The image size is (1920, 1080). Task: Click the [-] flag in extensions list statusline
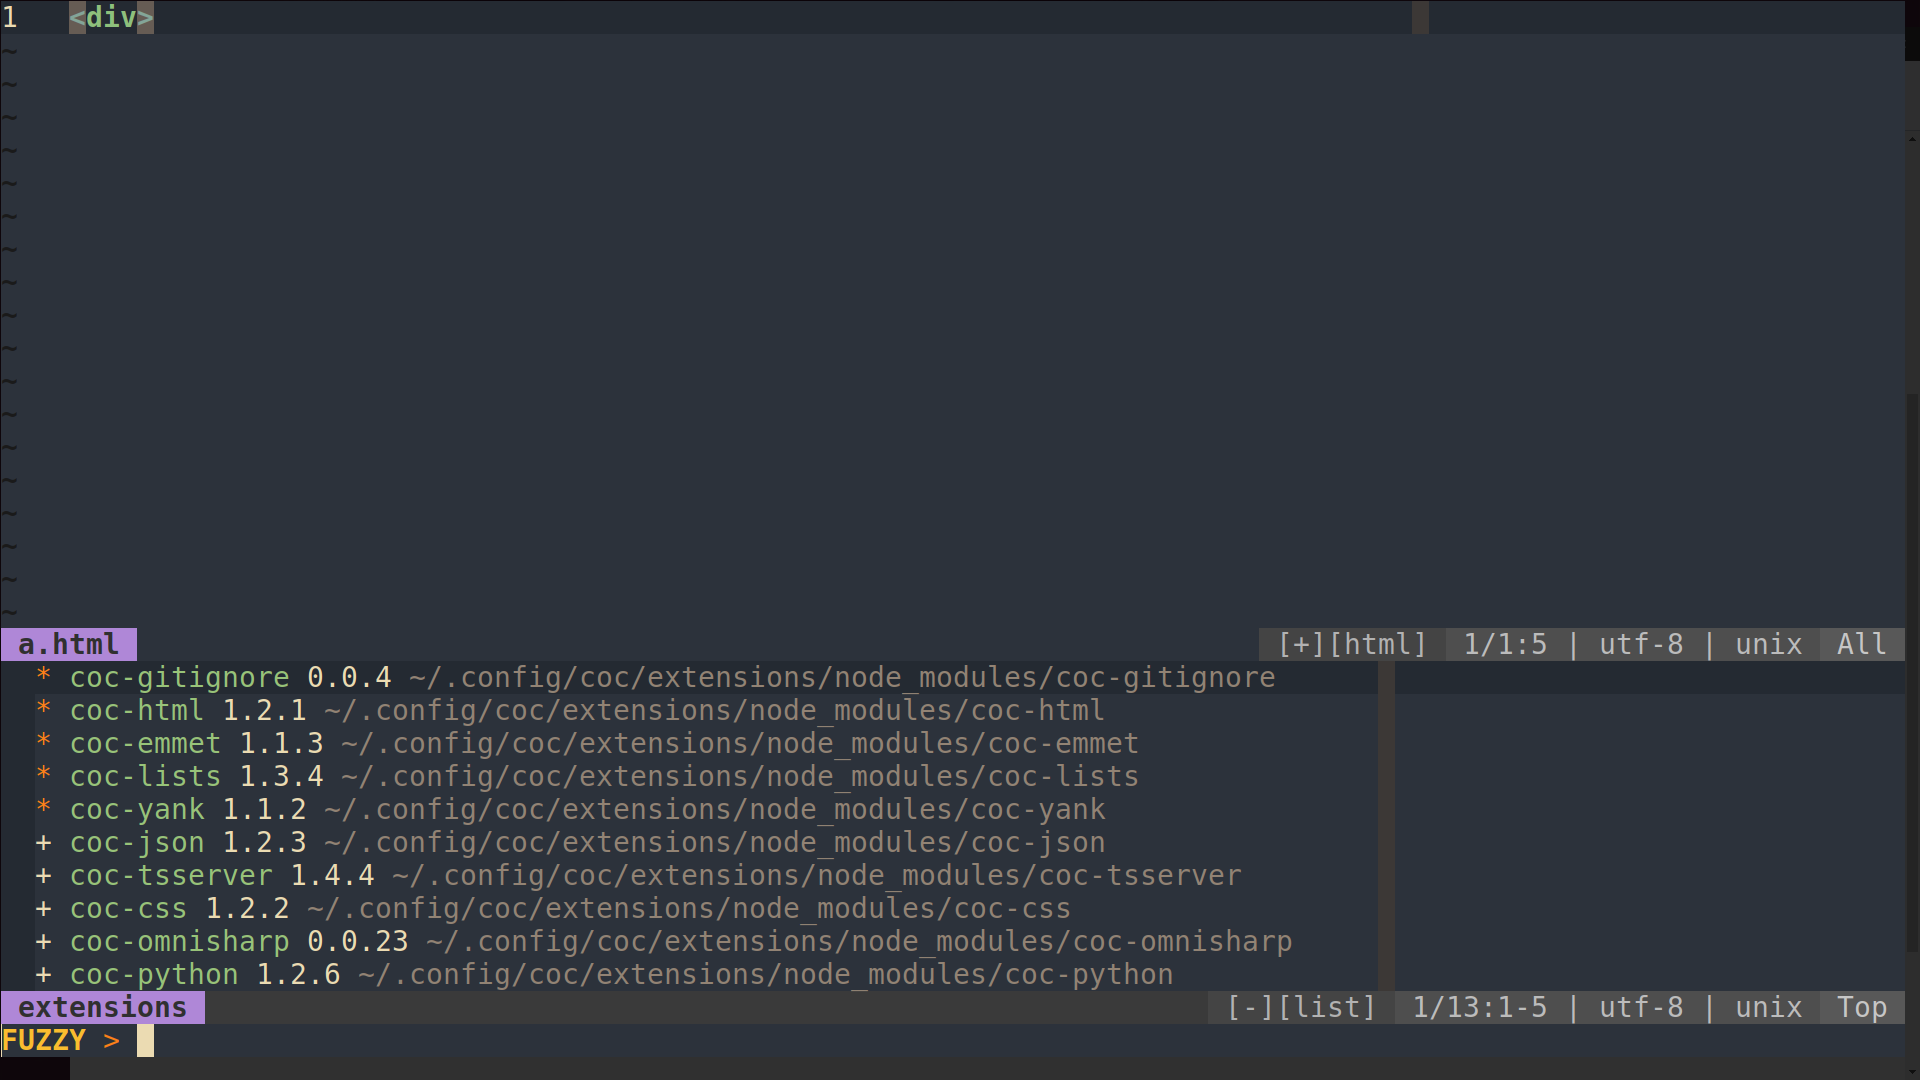(1249, 1007)
